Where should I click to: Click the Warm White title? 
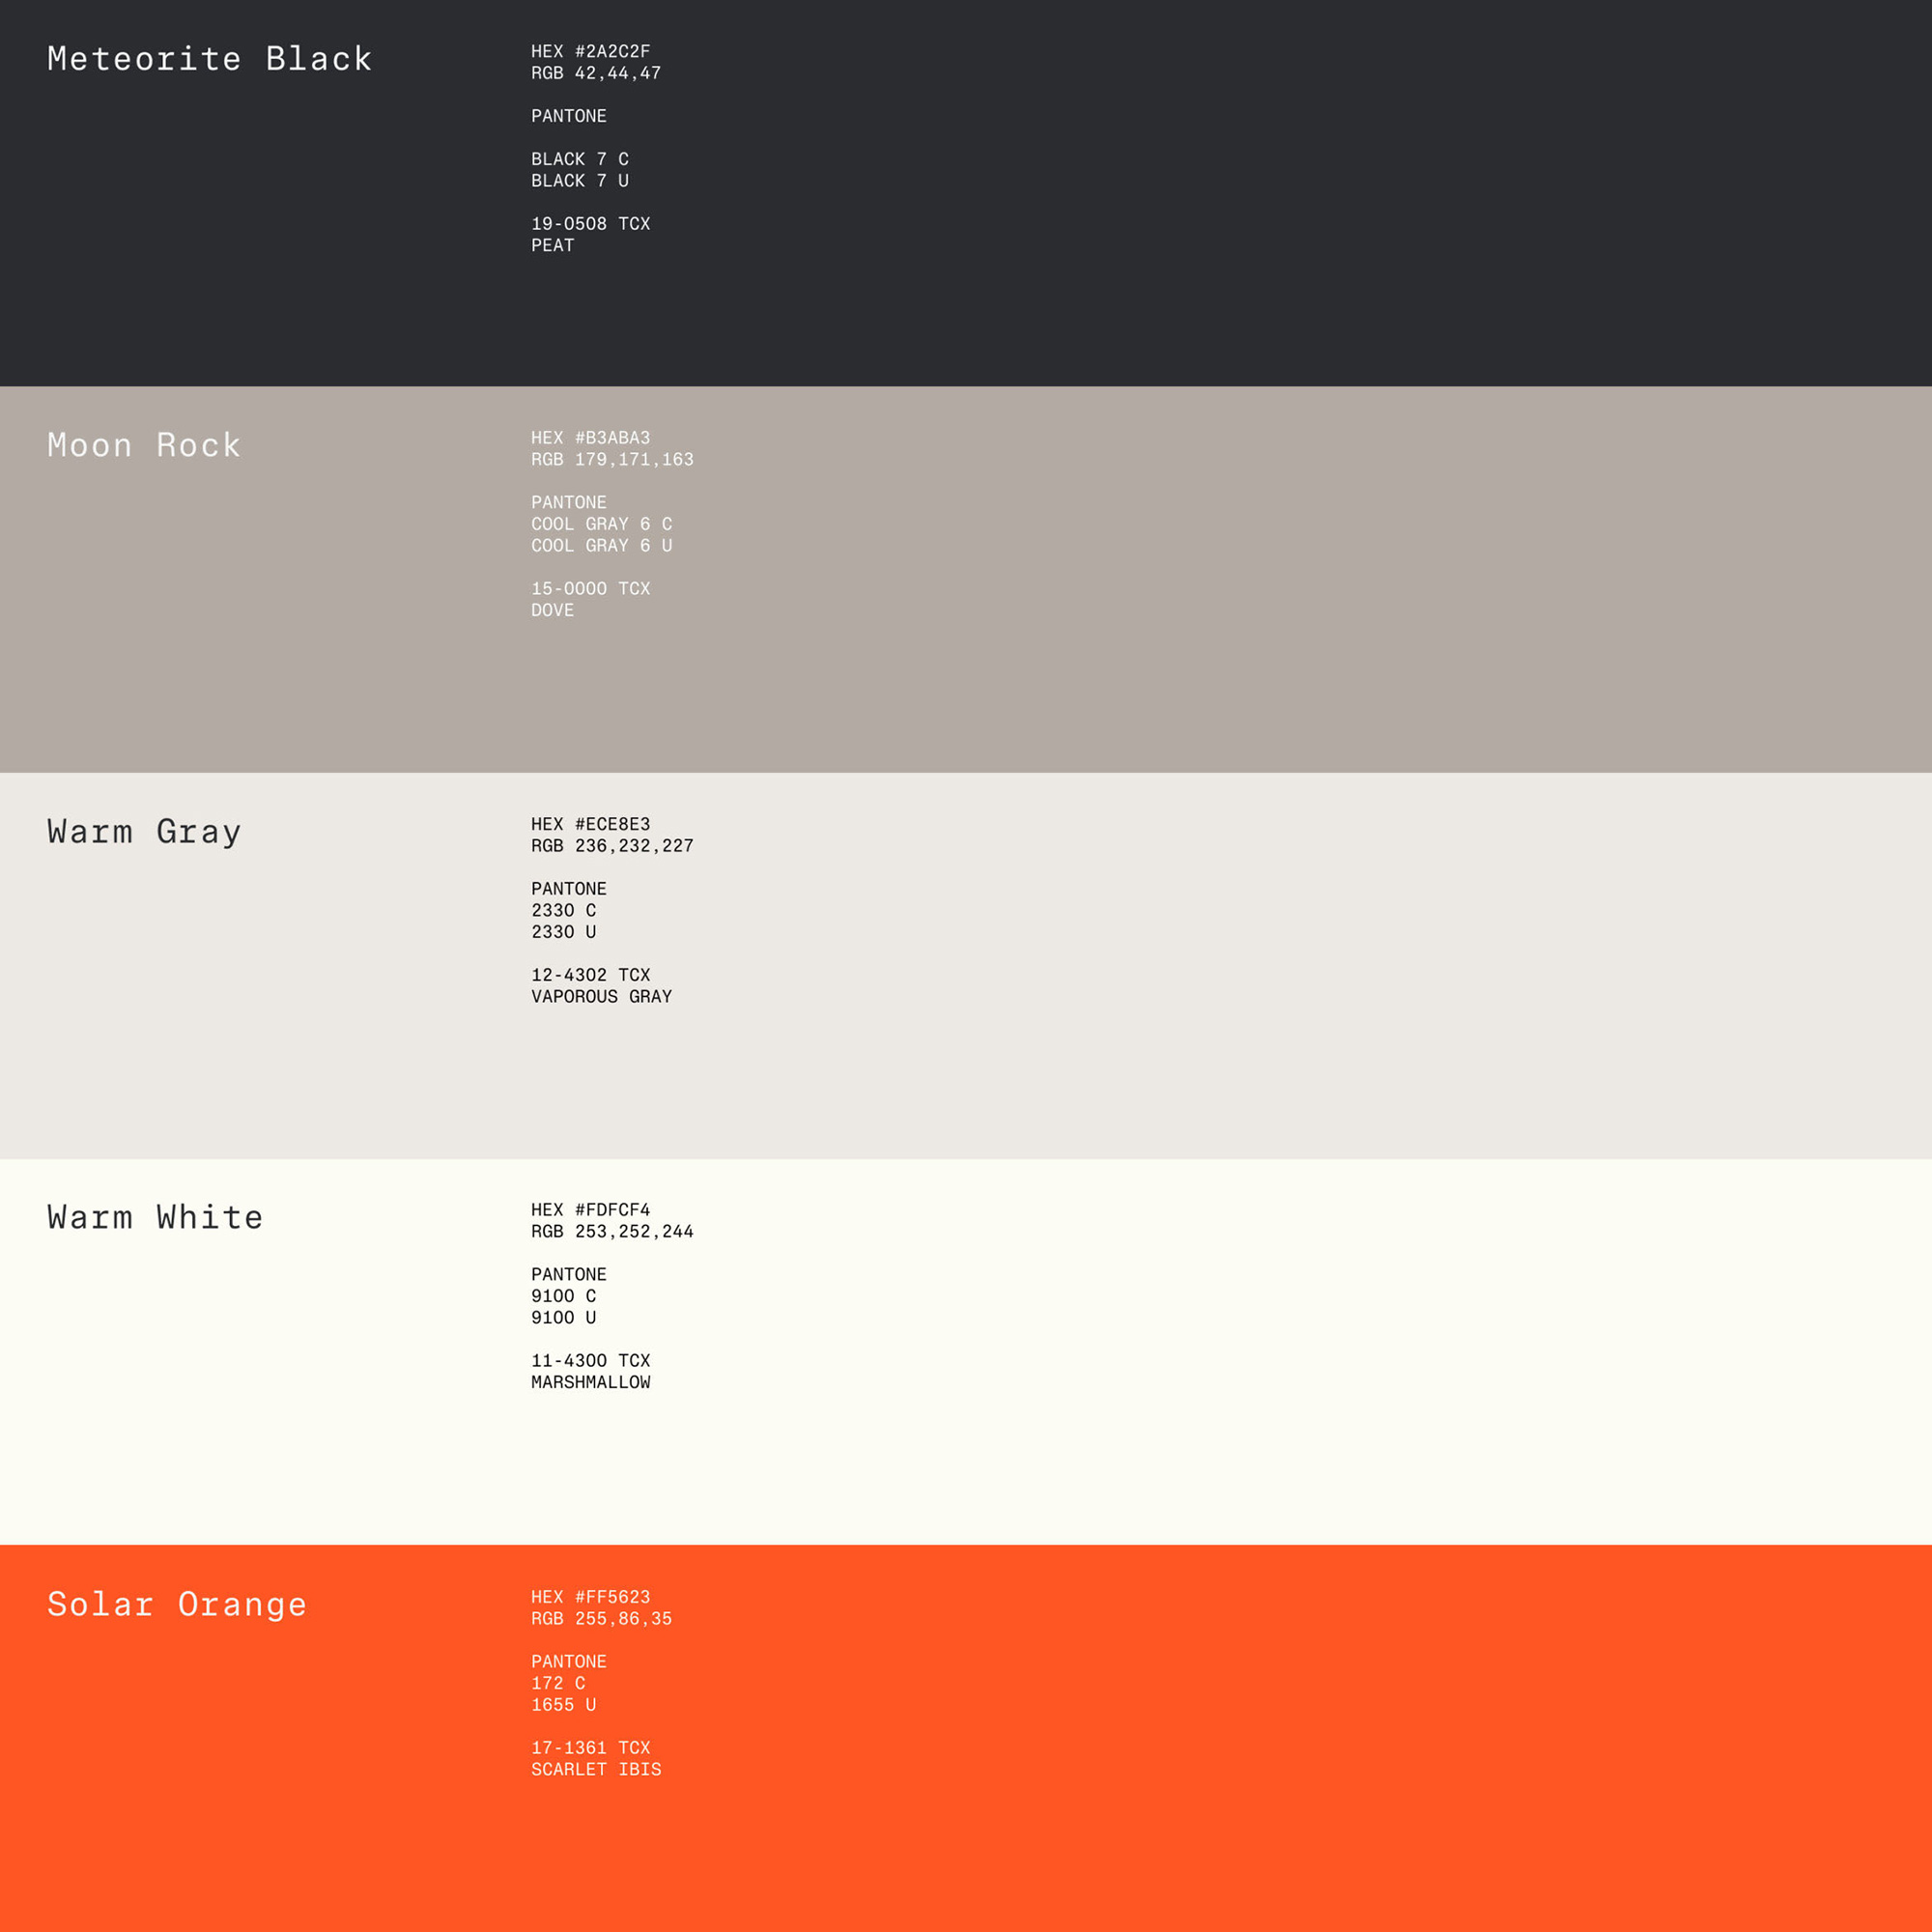coord(155,1217)
